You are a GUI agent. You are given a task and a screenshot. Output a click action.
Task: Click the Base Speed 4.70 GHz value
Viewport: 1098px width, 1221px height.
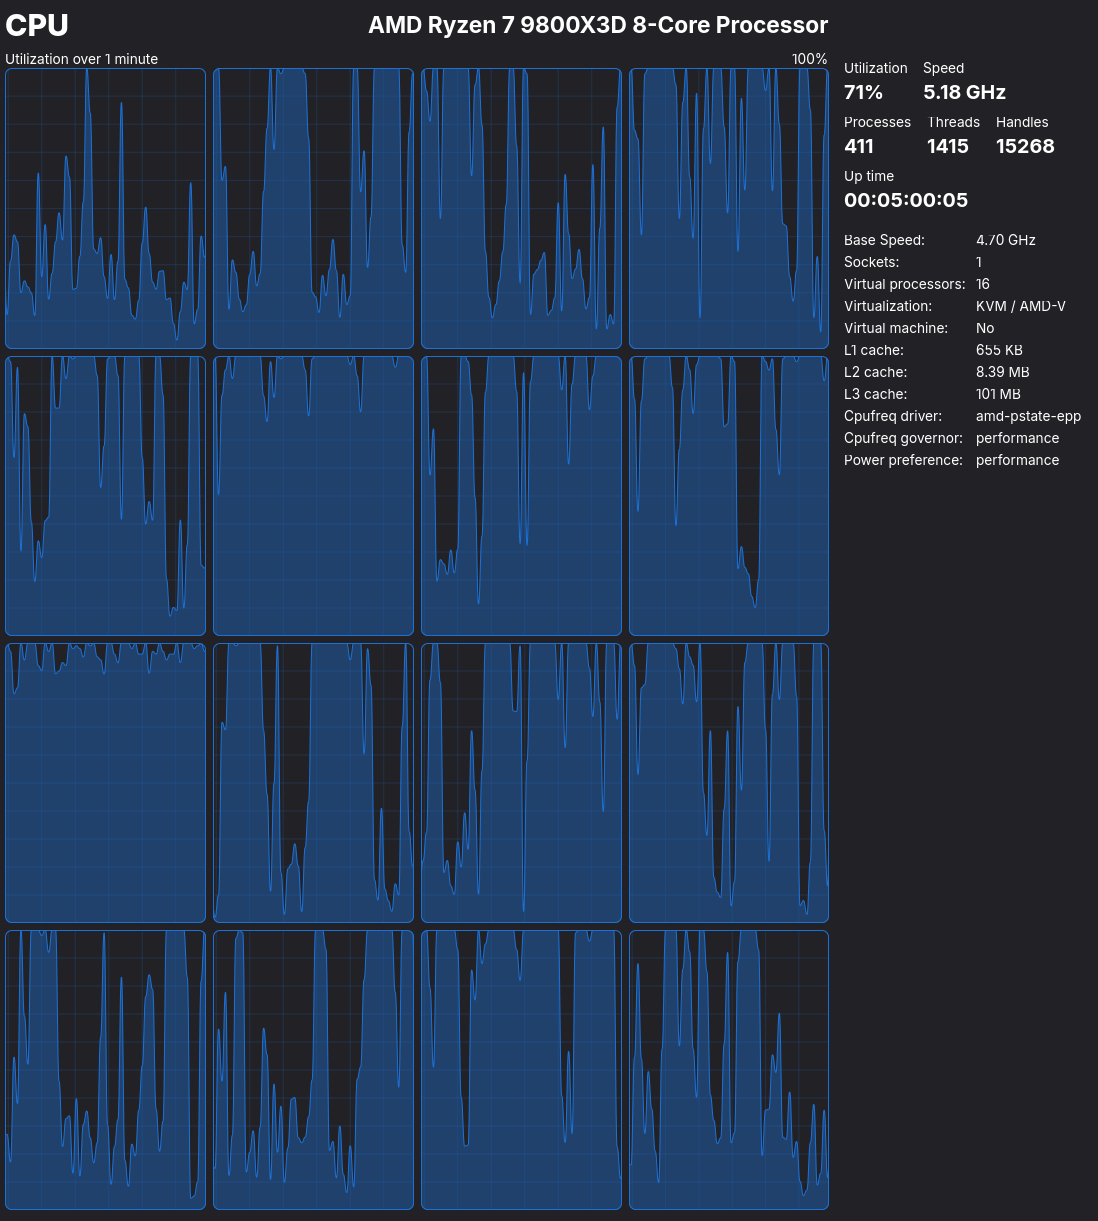click(x=1005, y=240)
